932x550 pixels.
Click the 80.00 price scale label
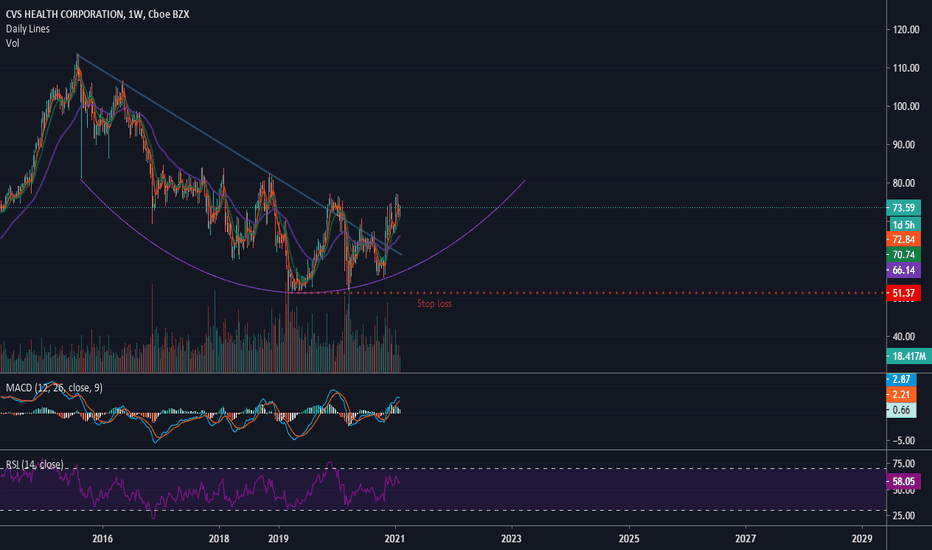point(904,183)
